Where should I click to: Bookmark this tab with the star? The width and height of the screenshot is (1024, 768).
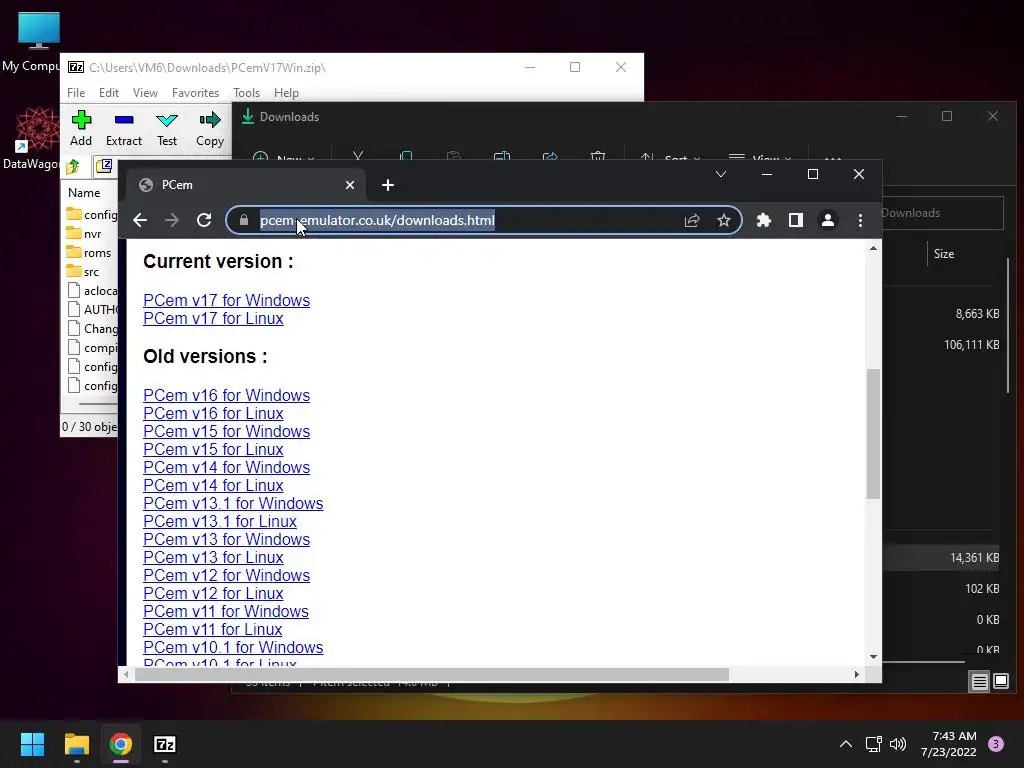(x=724, y=220)
